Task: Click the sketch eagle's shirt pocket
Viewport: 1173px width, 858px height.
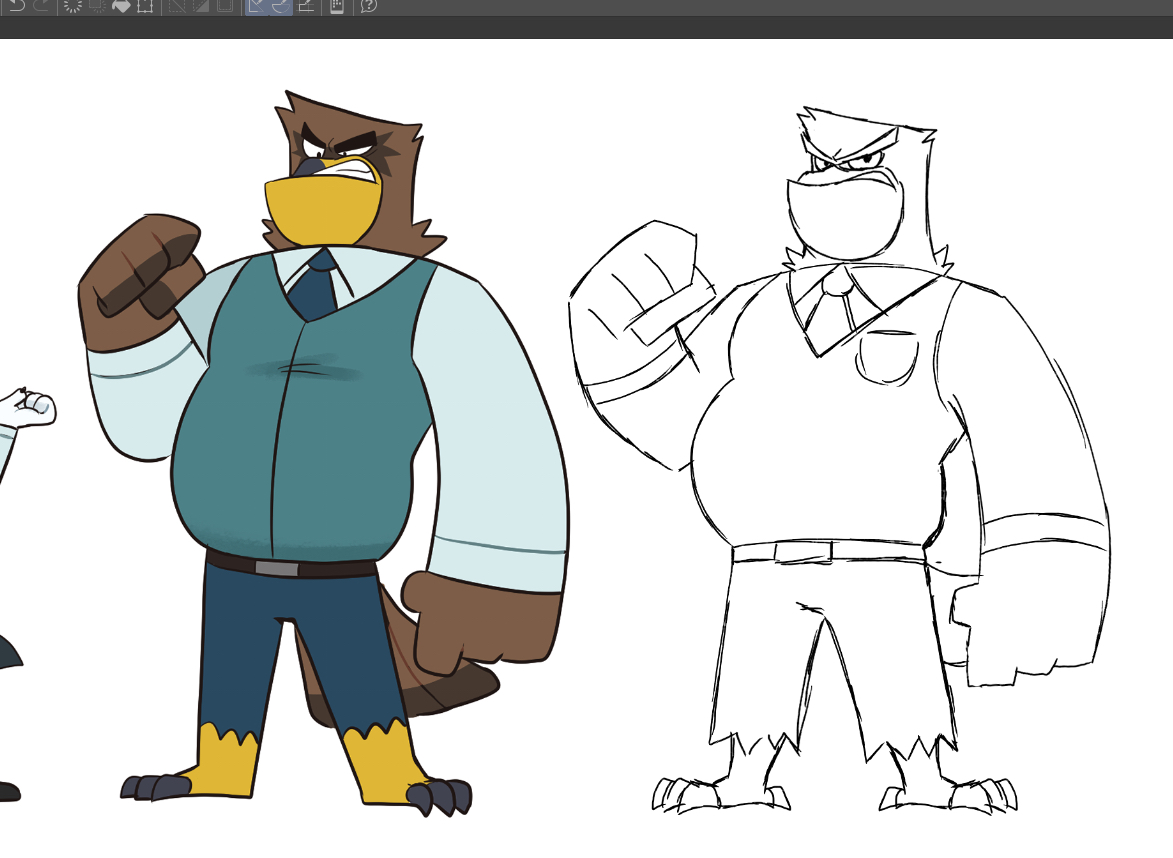Action: point(885,357)
